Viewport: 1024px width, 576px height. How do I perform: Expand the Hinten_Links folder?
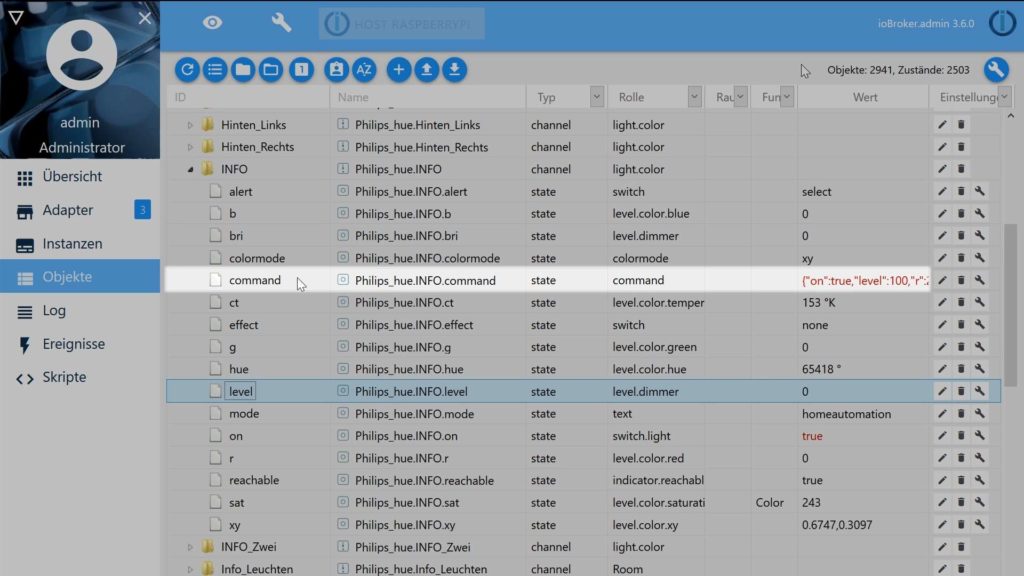(x=190, y=125)
